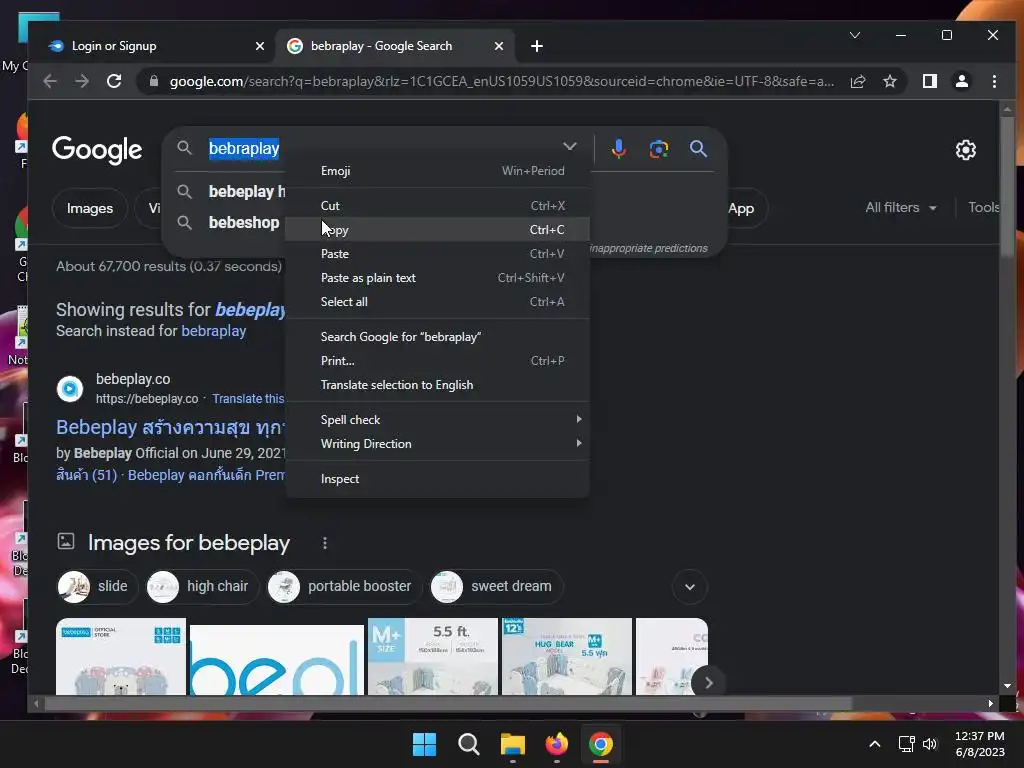The image size is (1024, 768).
Task: Collapse search suggestions dropdown arrow
Action: [x=569, y=146]
